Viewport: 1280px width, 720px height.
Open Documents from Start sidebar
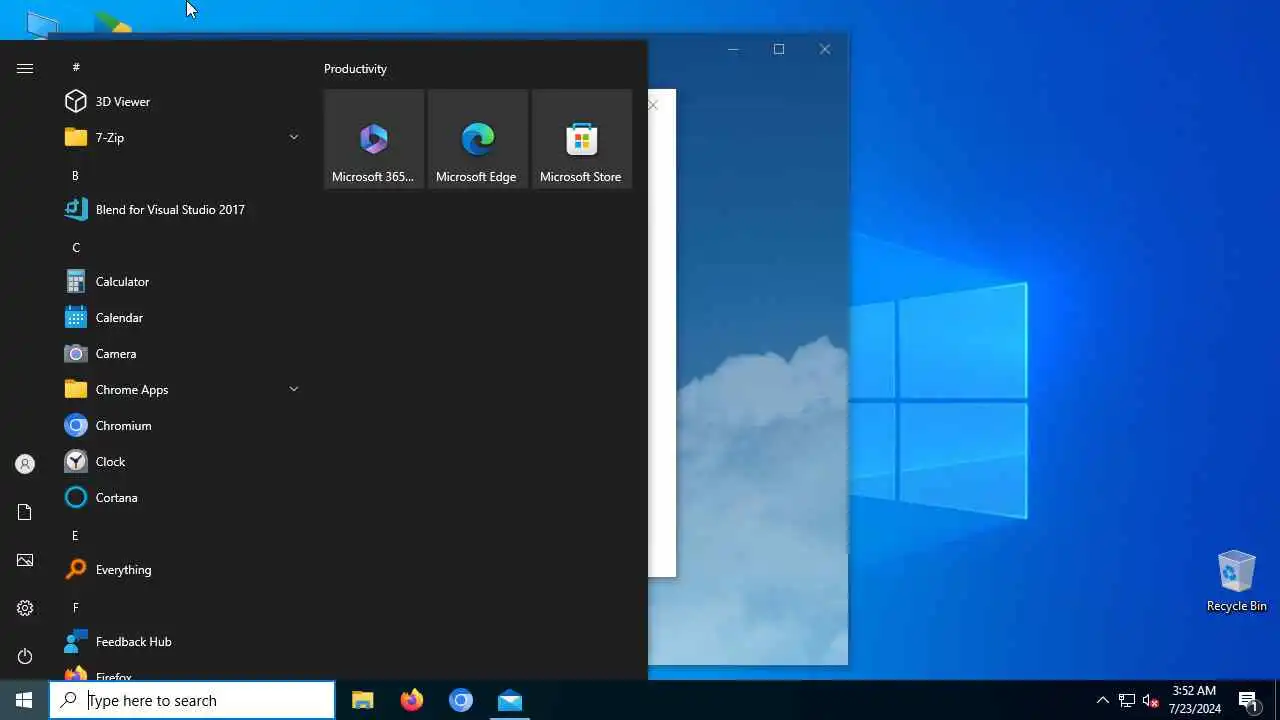[x=25, y=512]
